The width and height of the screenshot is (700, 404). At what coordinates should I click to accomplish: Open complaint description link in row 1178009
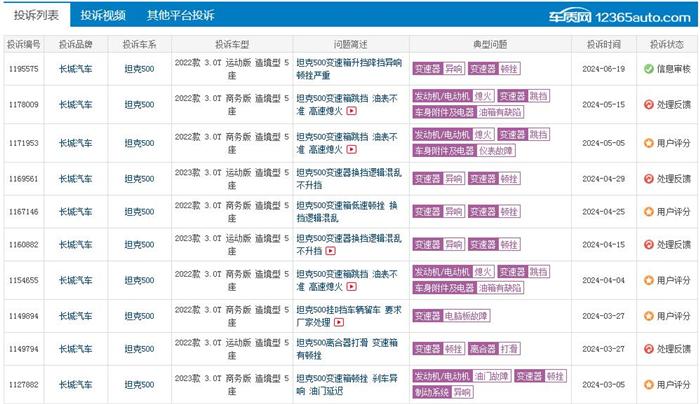[x=346, y=104]
